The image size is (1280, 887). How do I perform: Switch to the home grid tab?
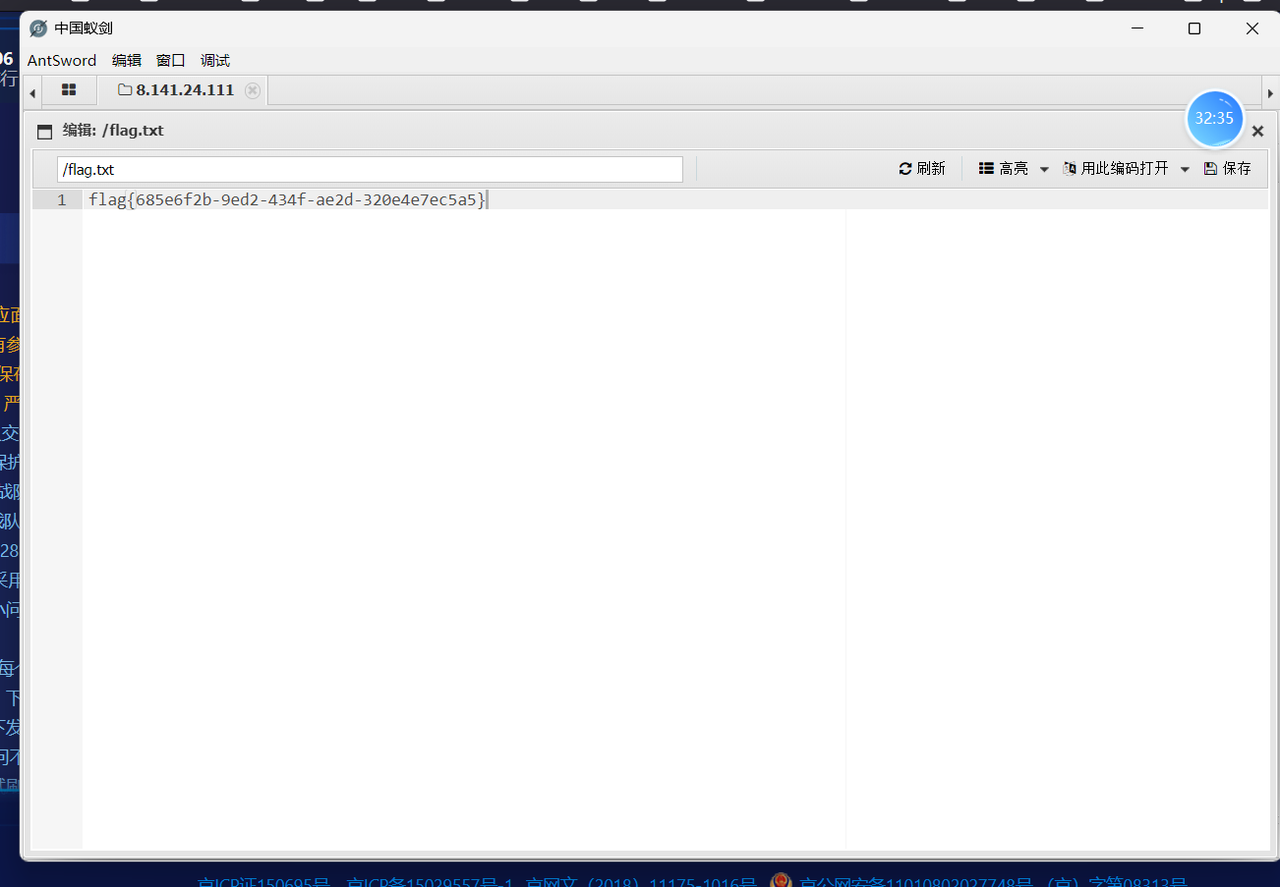point(69,90)
